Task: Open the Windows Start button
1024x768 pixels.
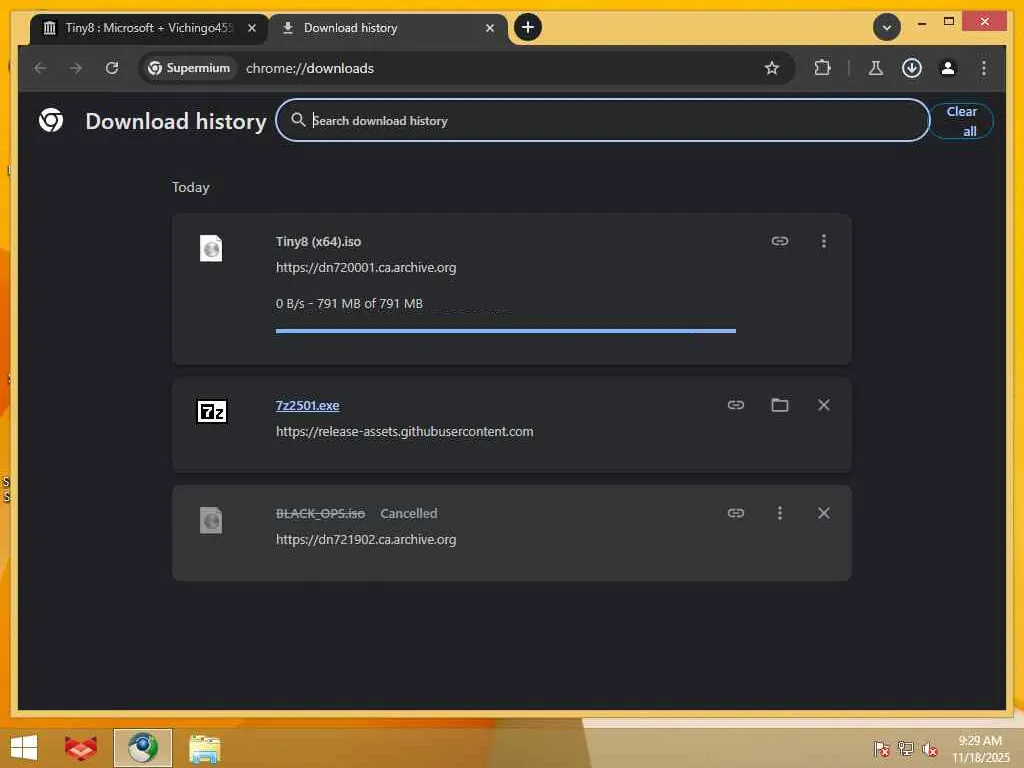Action: click(24, 748)
